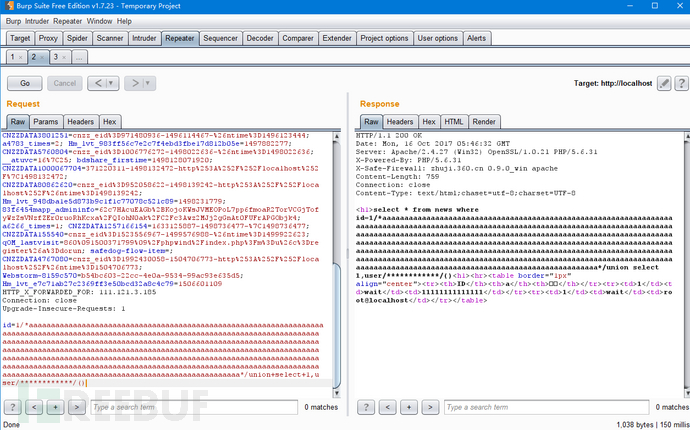
Task: Select the Request Params view tab
Action: click(46, 122)
